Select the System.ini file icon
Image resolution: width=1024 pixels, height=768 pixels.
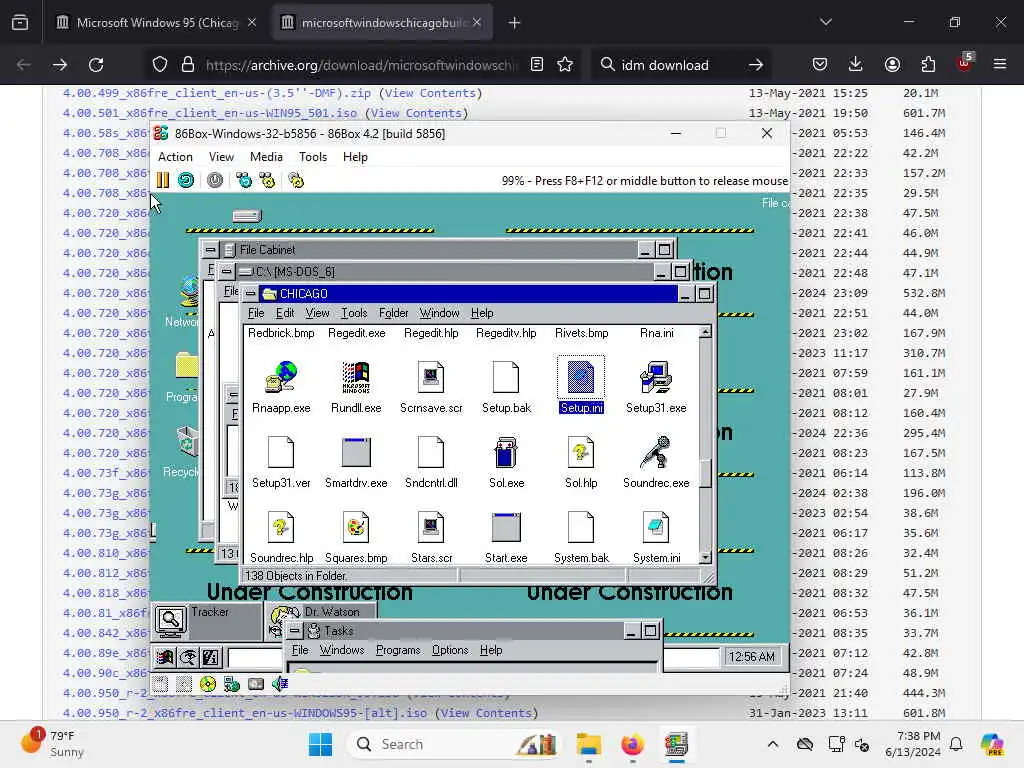click(x=656, y=527)
